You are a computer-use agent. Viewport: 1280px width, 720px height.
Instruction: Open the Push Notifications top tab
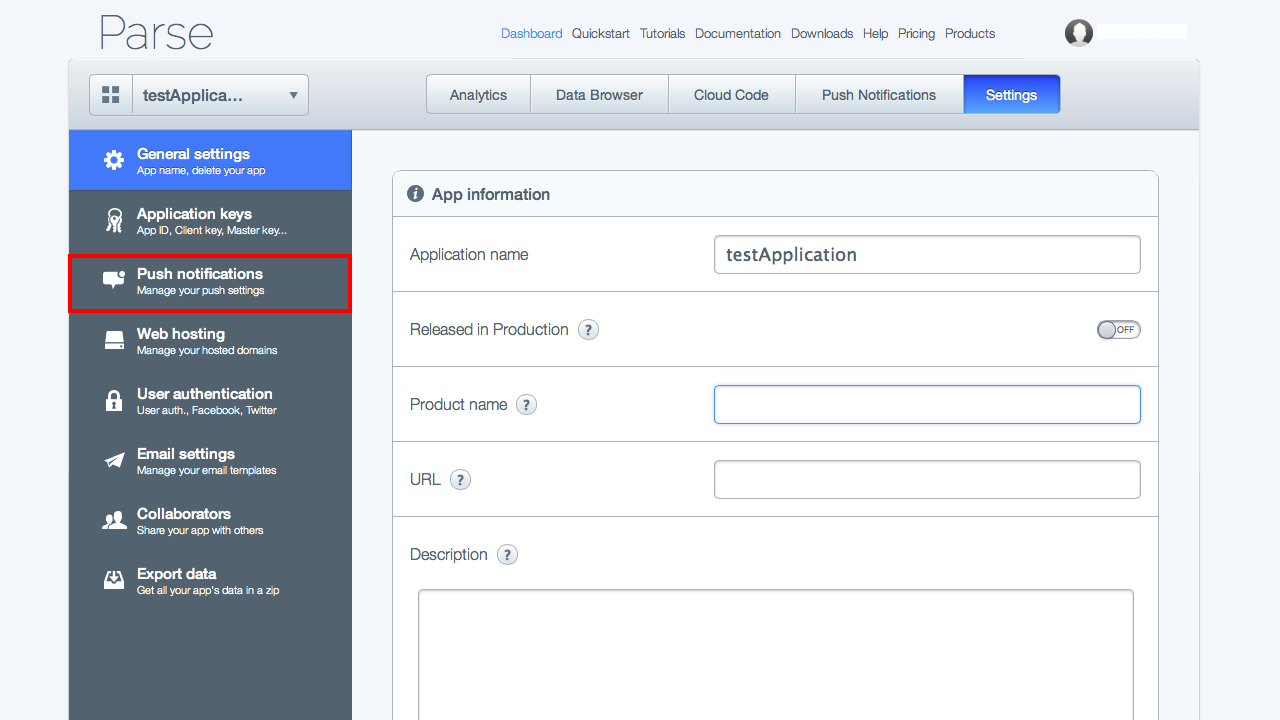point(879,95)
